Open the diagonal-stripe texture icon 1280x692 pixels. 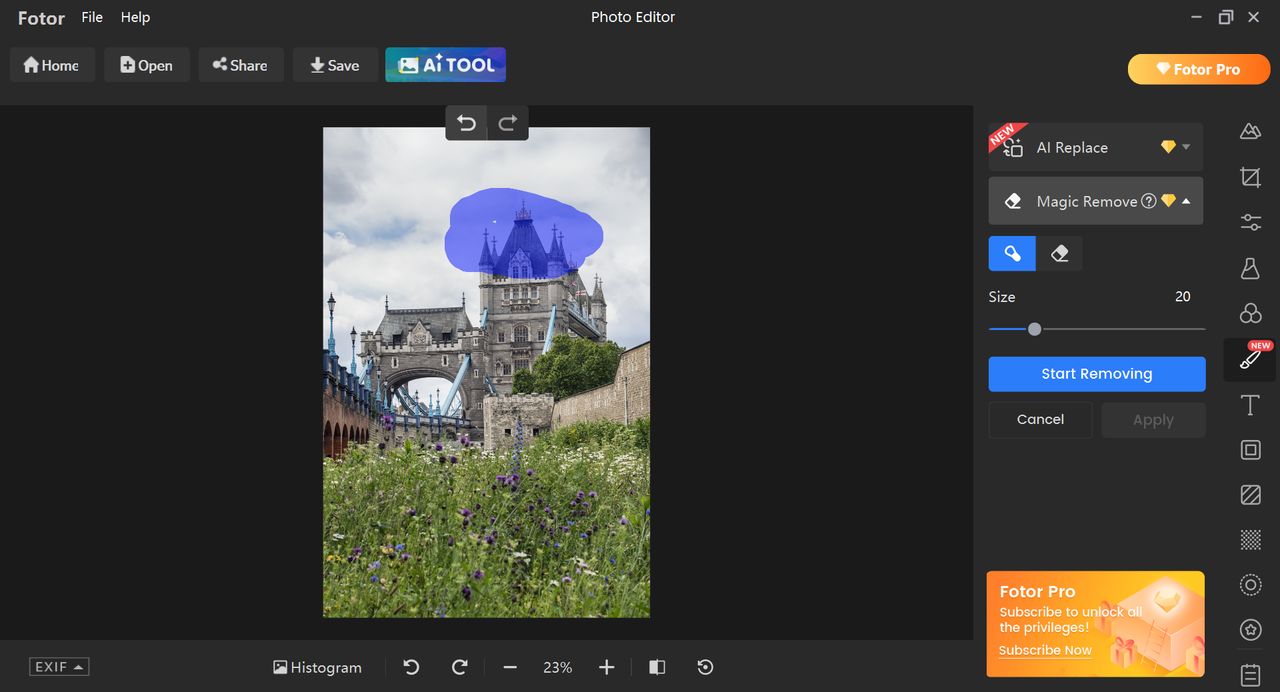click(x=1250, y=495)
